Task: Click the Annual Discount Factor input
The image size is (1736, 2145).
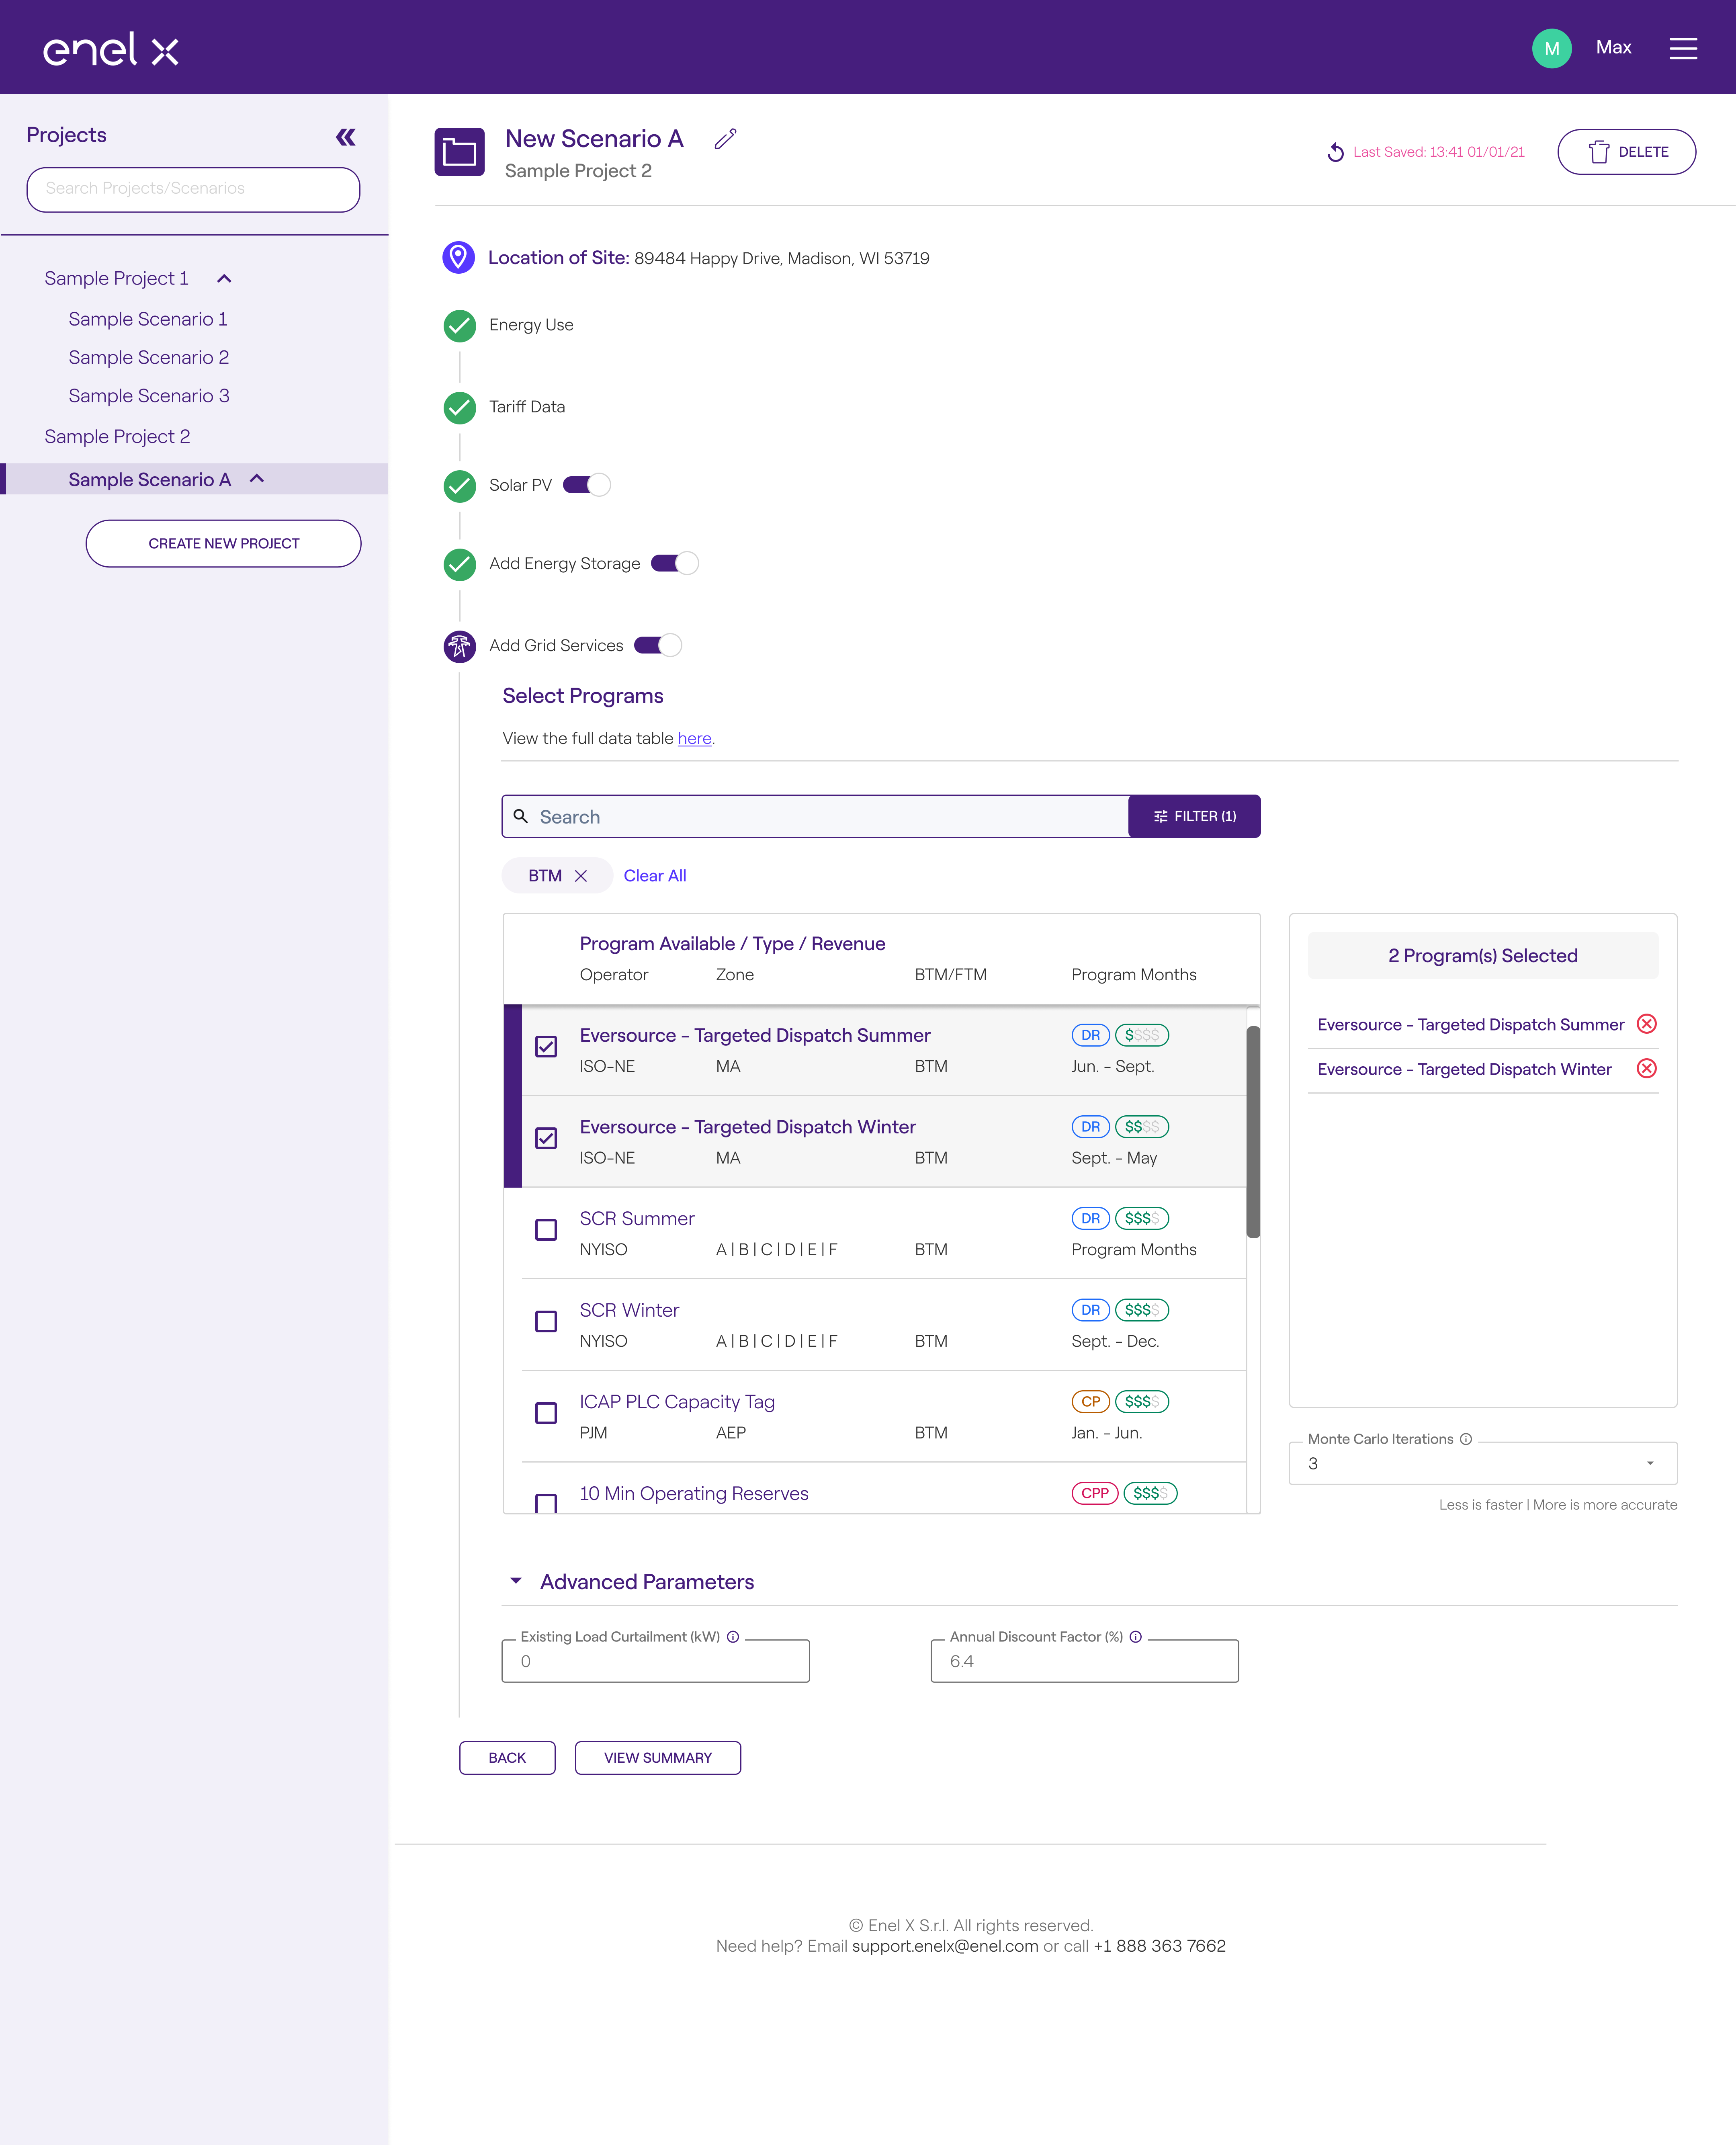Action: click(1084, 1661)
